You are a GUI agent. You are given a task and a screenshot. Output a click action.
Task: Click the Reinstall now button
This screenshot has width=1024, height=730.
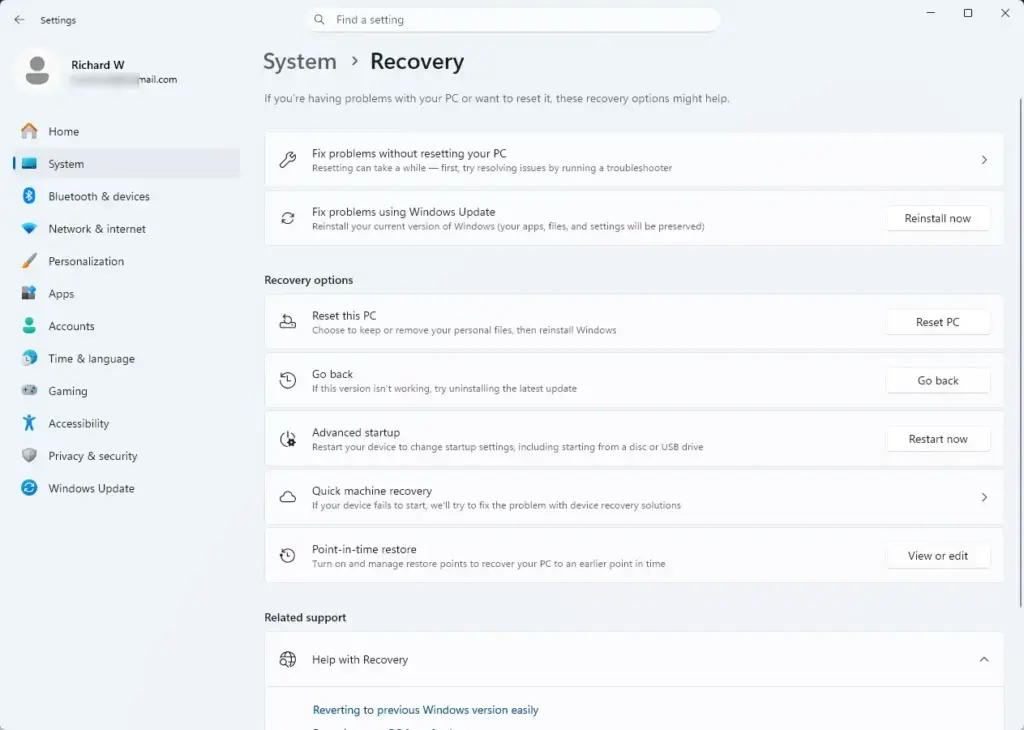tap(937, 218)
